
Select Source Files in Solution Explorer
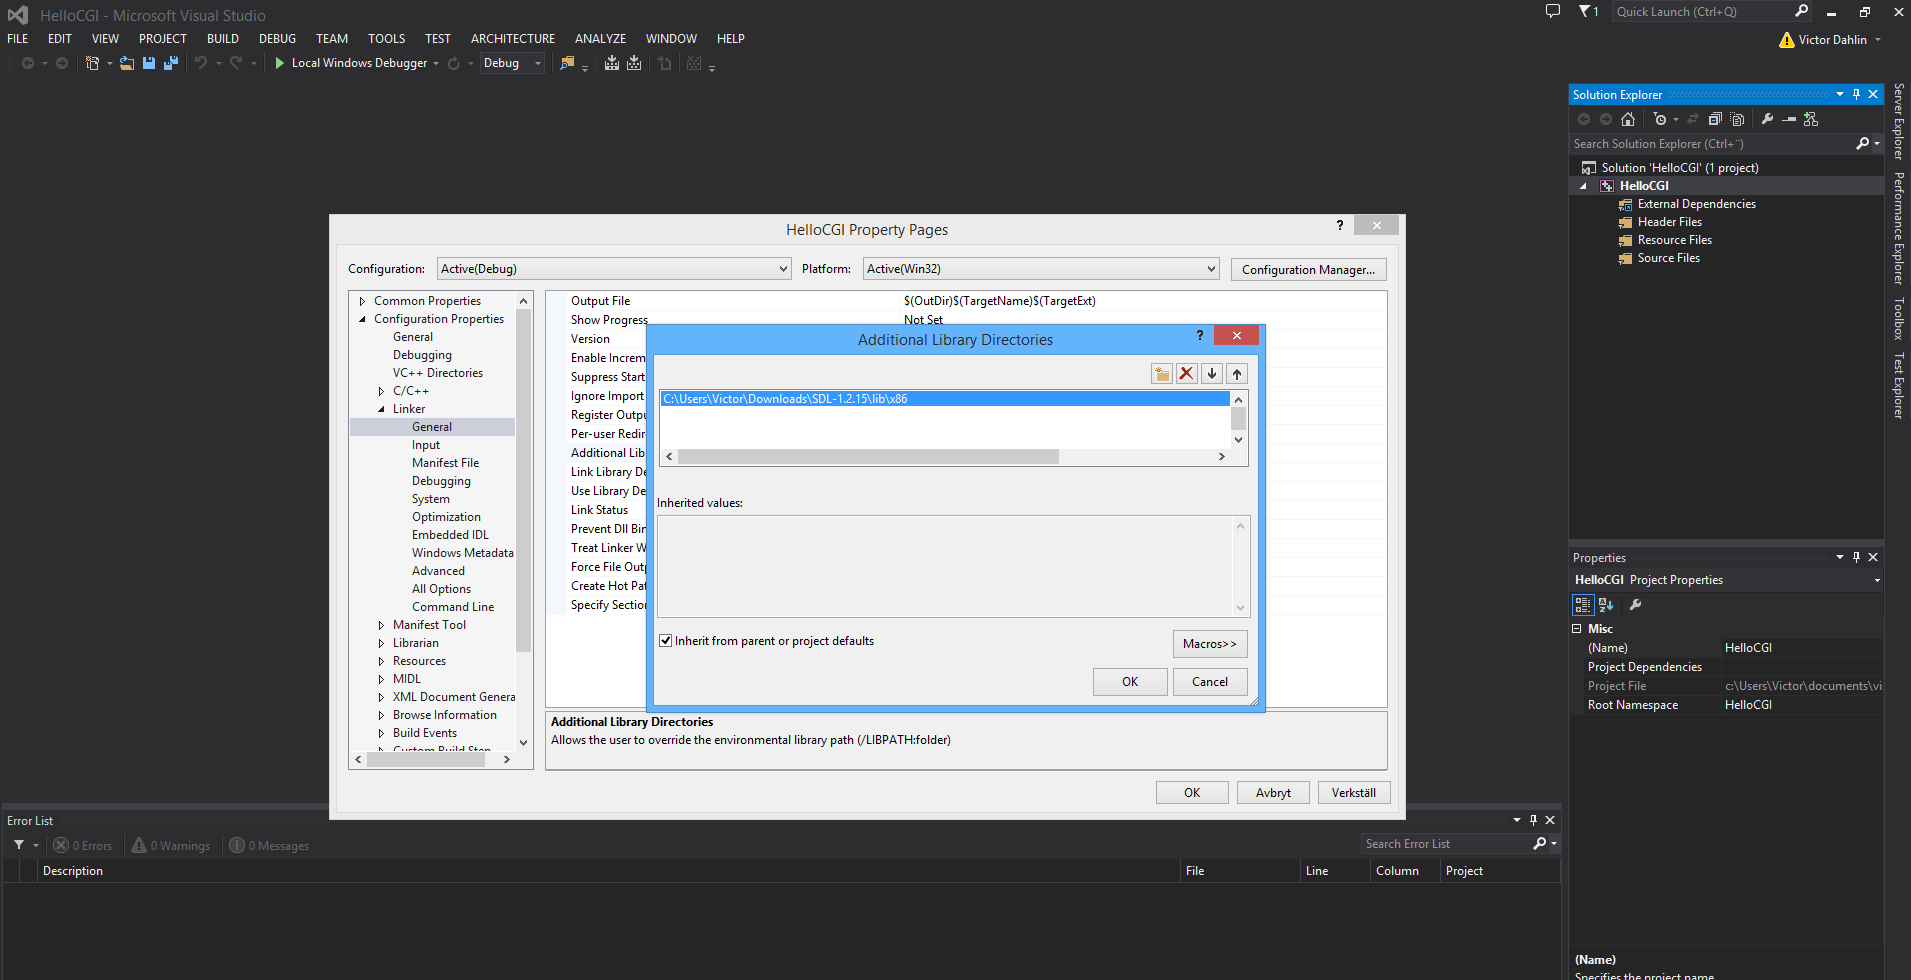click(x=1668, y=258)
